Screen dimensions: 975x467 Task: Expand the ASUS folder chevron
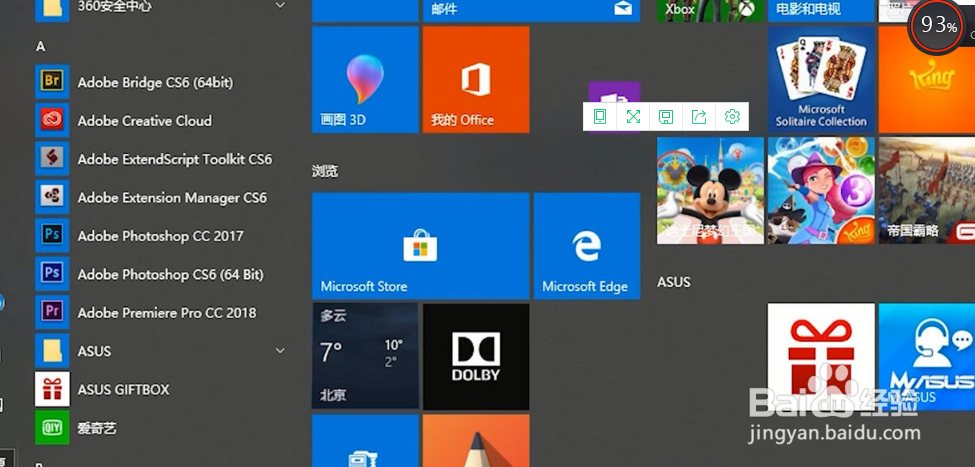280,351
